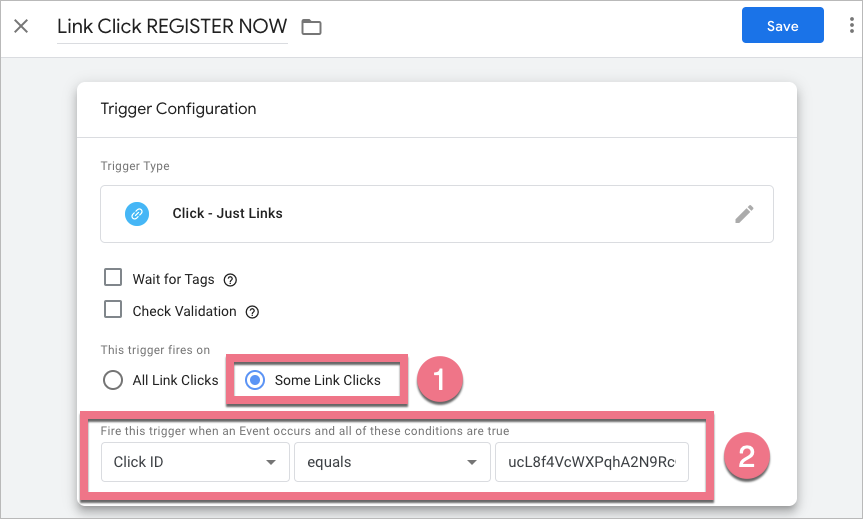The height and width of the screenshot is (519, 863).
Task: Open help icon next to Check Validation
Action: pyautogui.click(x=252, y=312)
